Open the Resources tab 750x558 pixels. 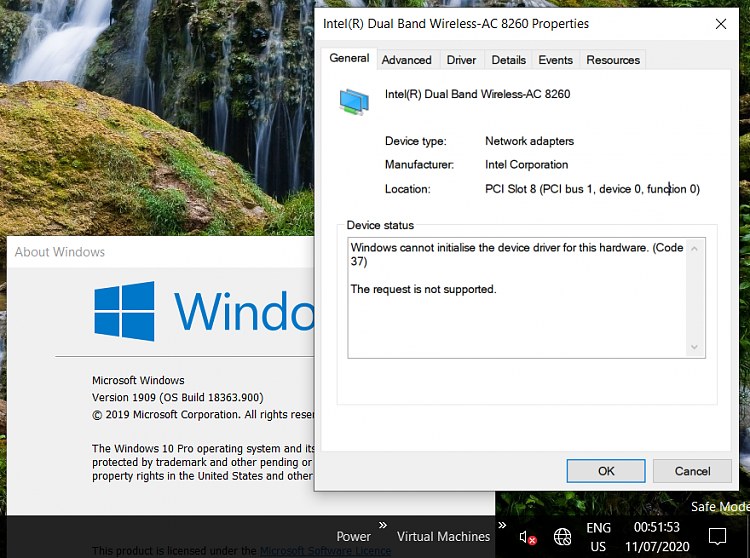pyautogui.click(x=613, y=60)
